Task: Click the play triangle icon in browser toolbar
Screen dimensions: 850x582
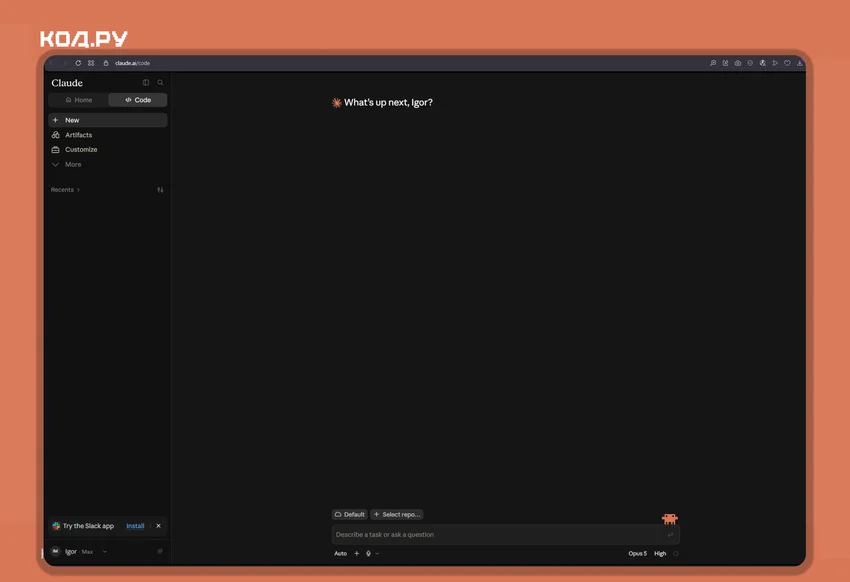Action: (x=775, y=63)
